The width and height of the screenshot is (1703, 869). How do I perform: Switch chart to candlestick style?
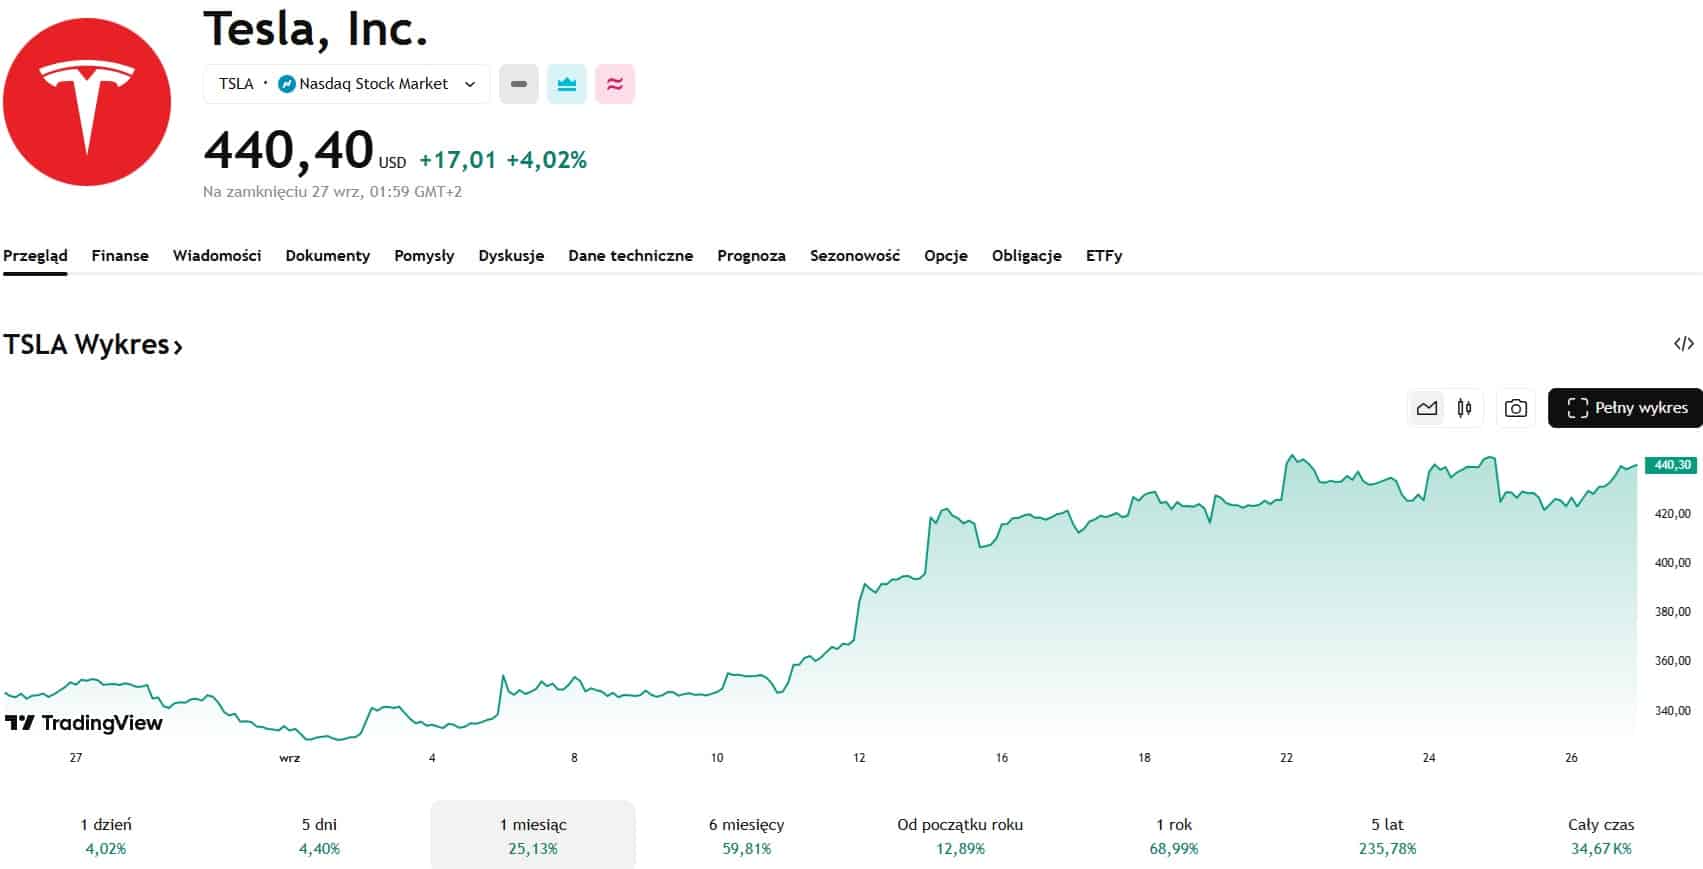tap(1464, 408)
